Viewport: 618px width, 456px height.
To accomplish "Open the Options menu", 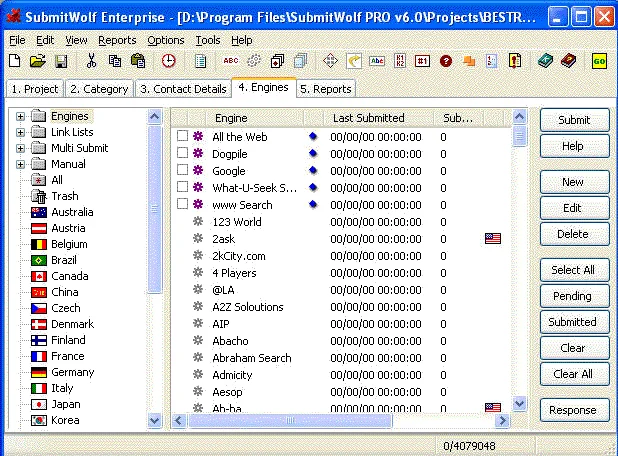I will (x=165, y=40).
